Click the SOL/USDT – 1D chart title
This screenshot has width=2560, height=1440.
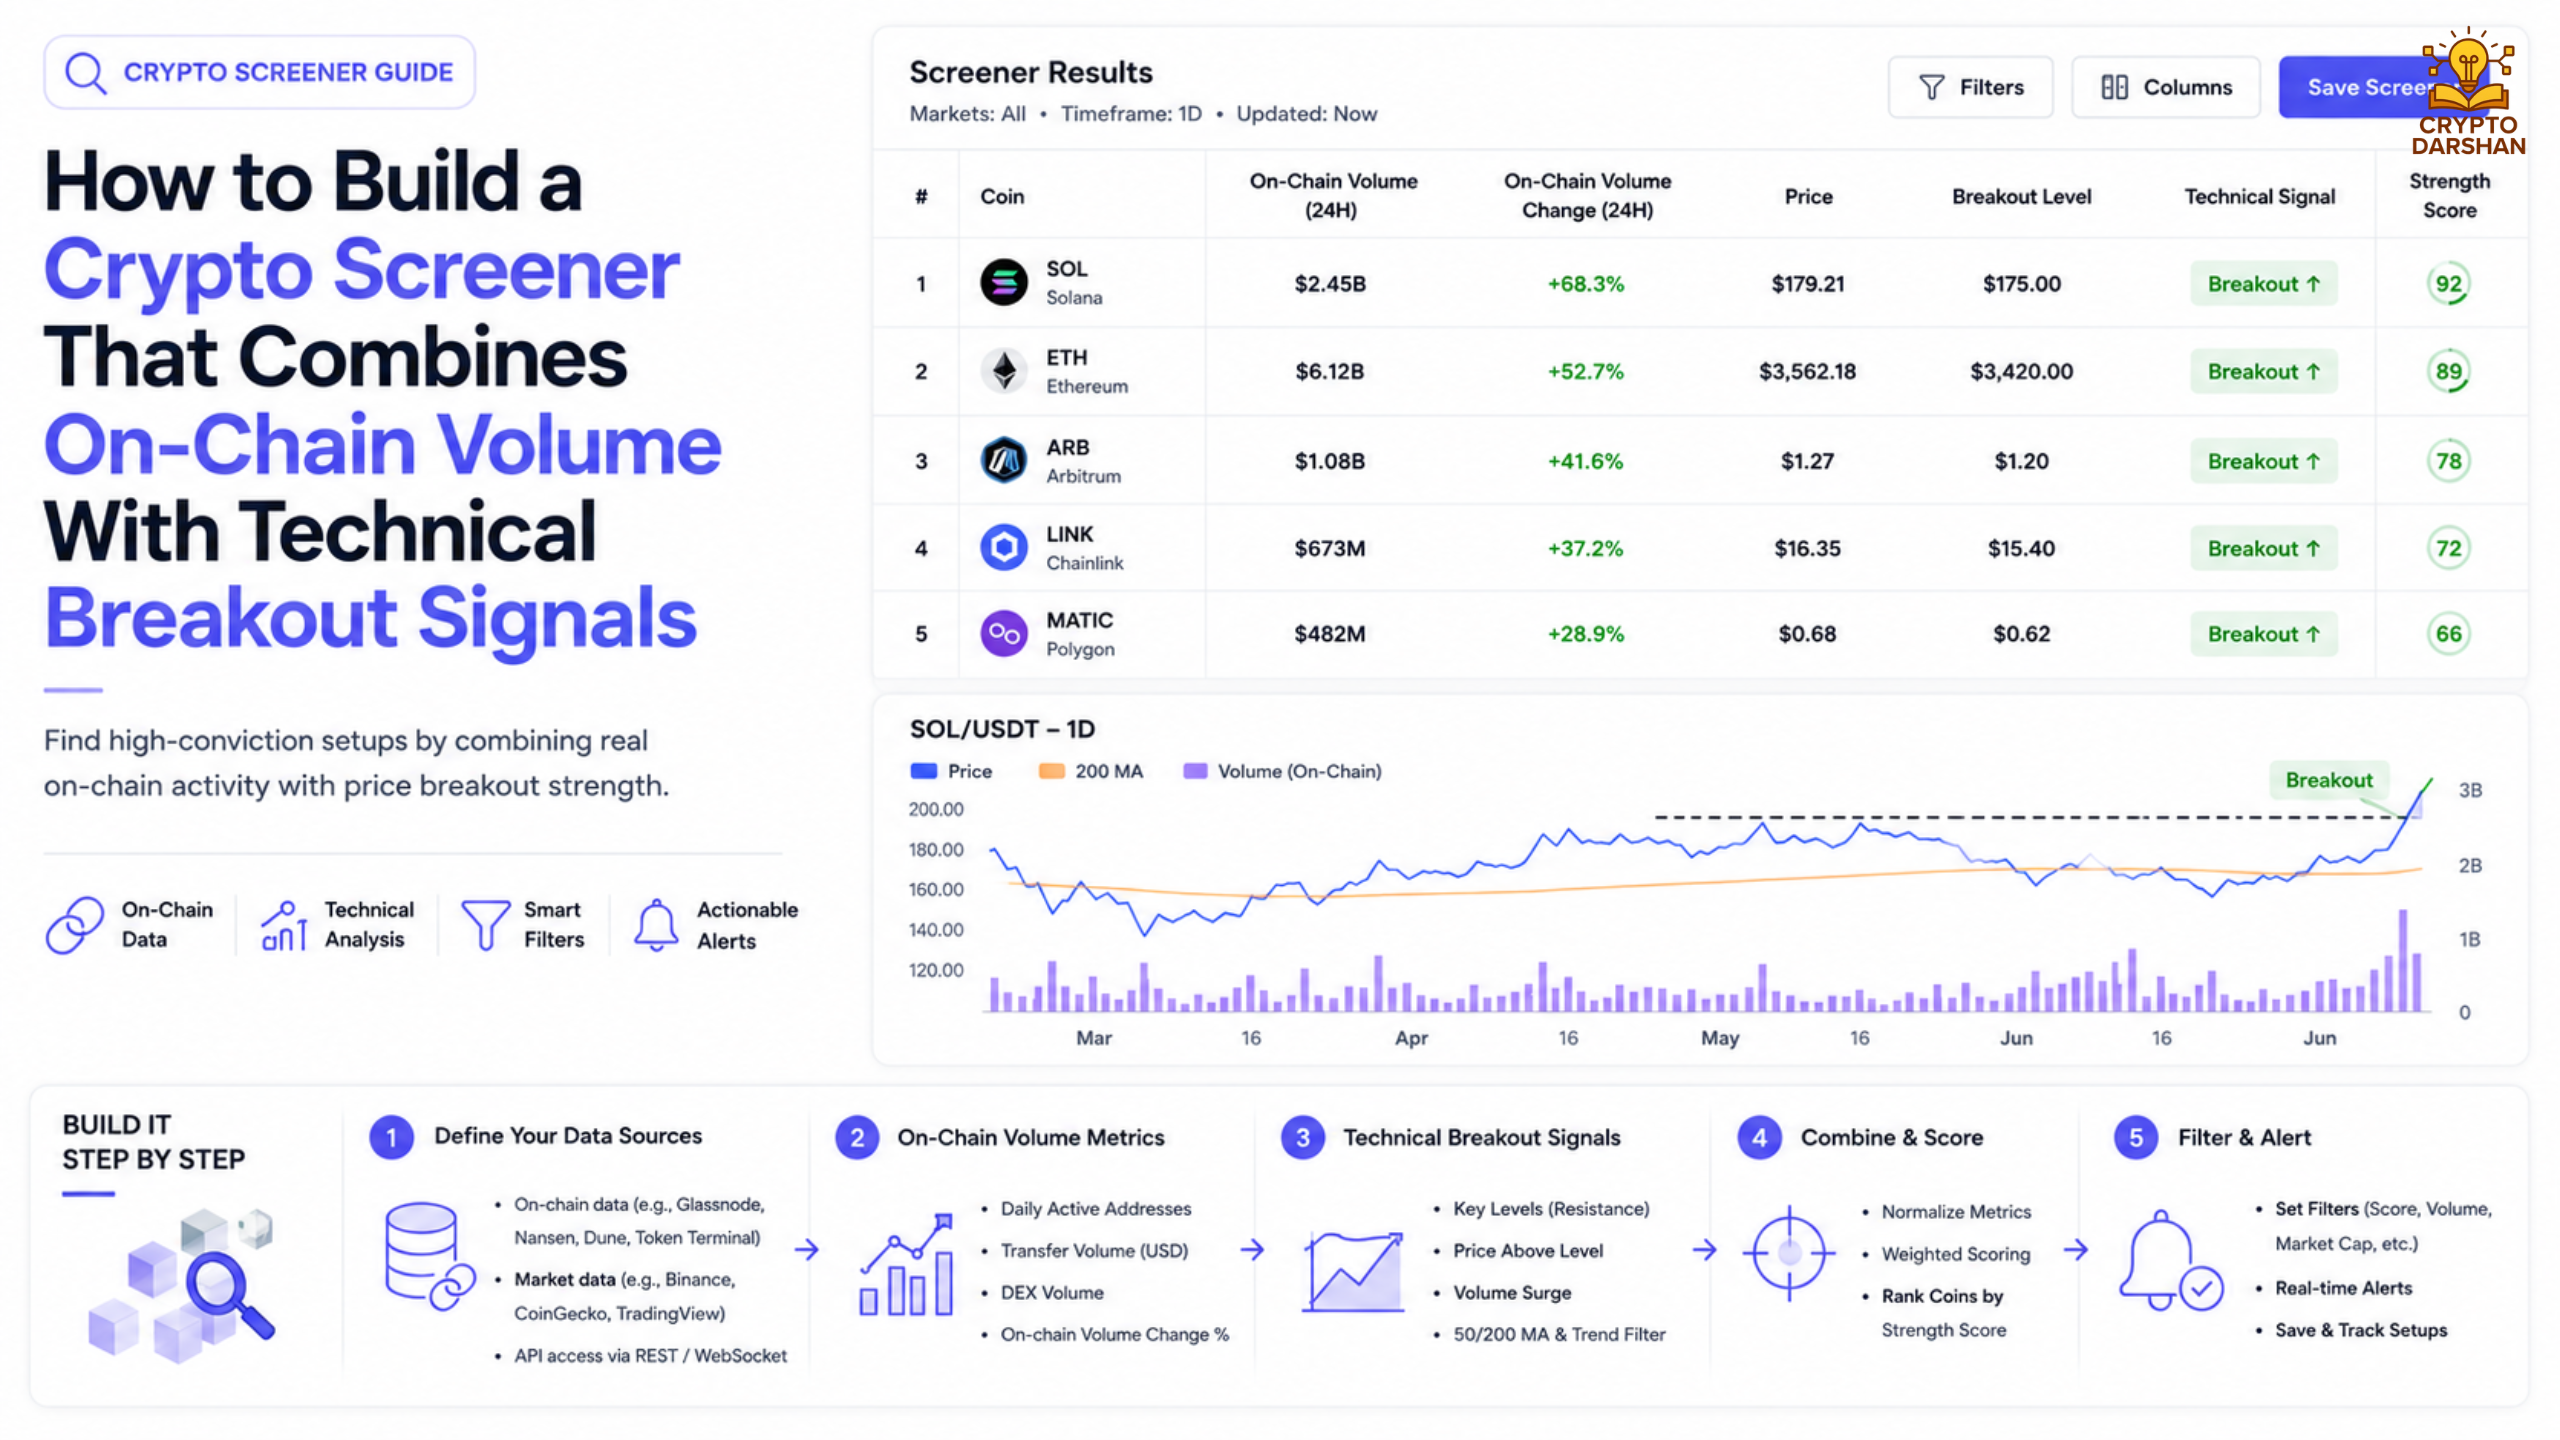tap(1002, 729)
